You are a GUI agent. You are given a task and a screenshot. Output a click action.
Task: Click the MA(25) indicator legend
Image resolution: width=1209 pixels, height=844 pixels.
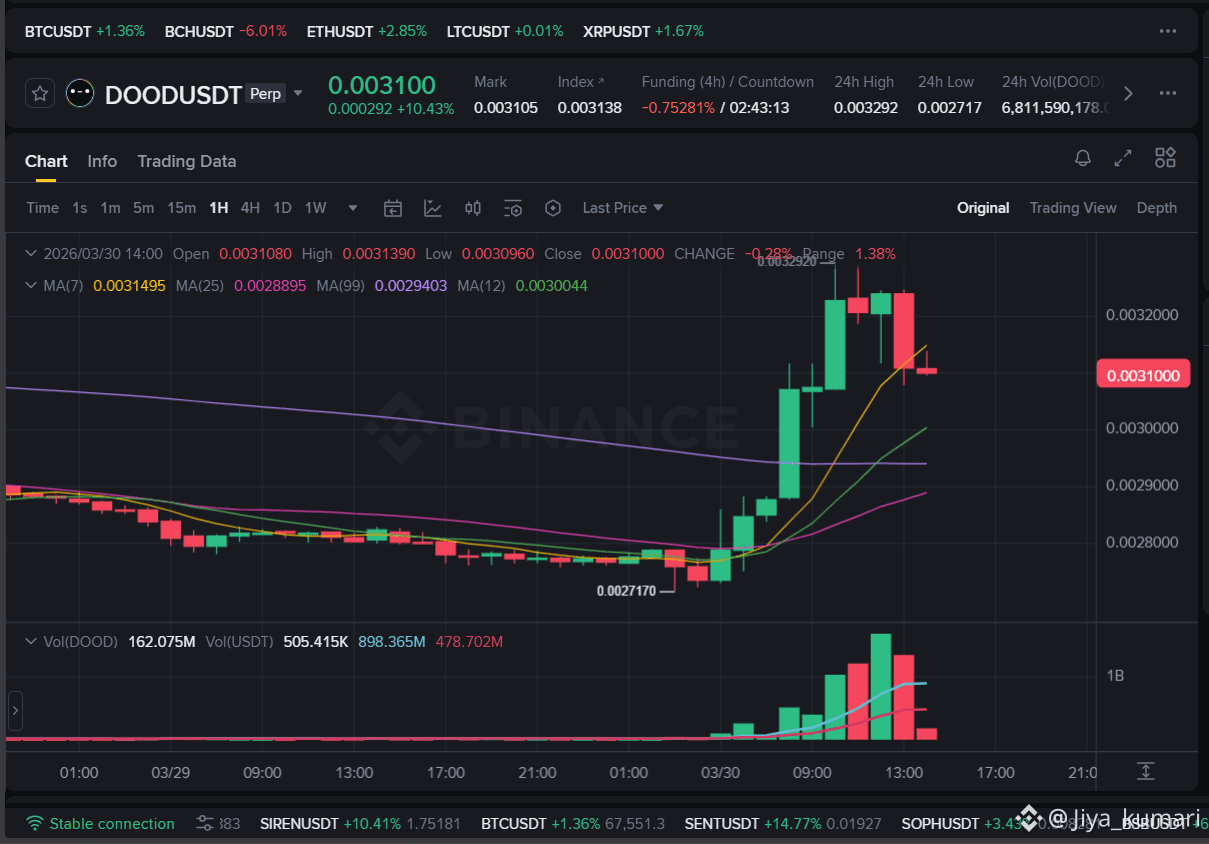click(x=241, y=286)
